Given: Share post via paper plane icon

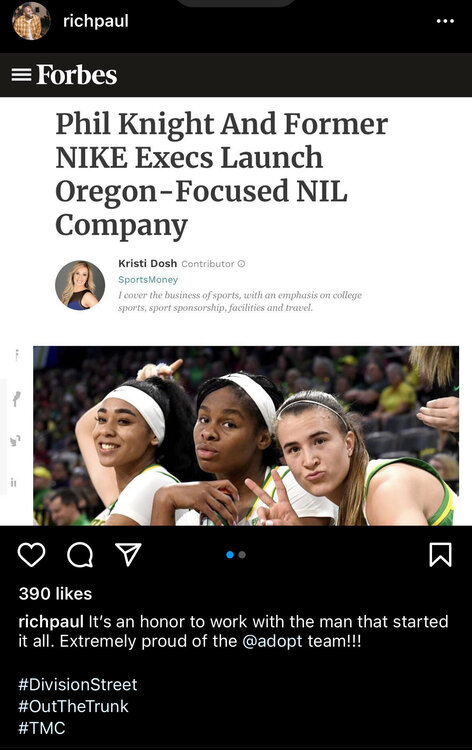Looking at the screenshot, I should [128, 554].
